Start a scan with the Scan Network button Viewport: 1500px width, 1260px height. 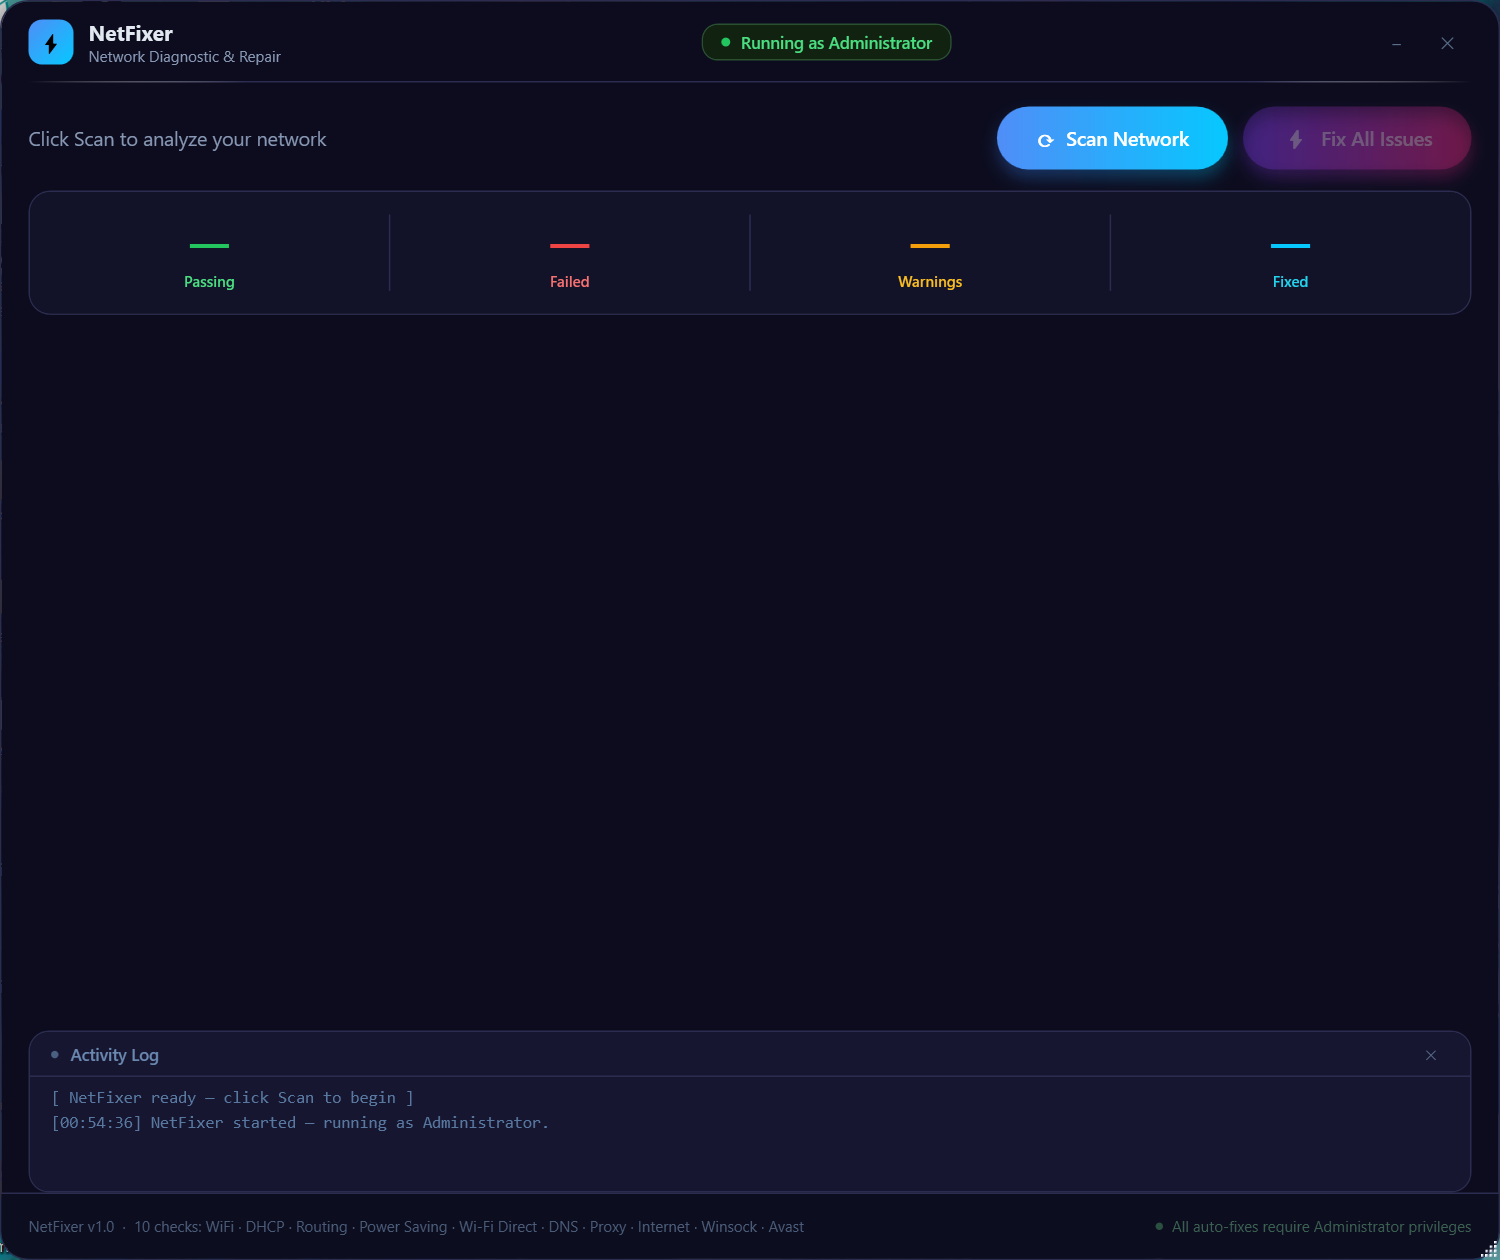(1111, 138)
